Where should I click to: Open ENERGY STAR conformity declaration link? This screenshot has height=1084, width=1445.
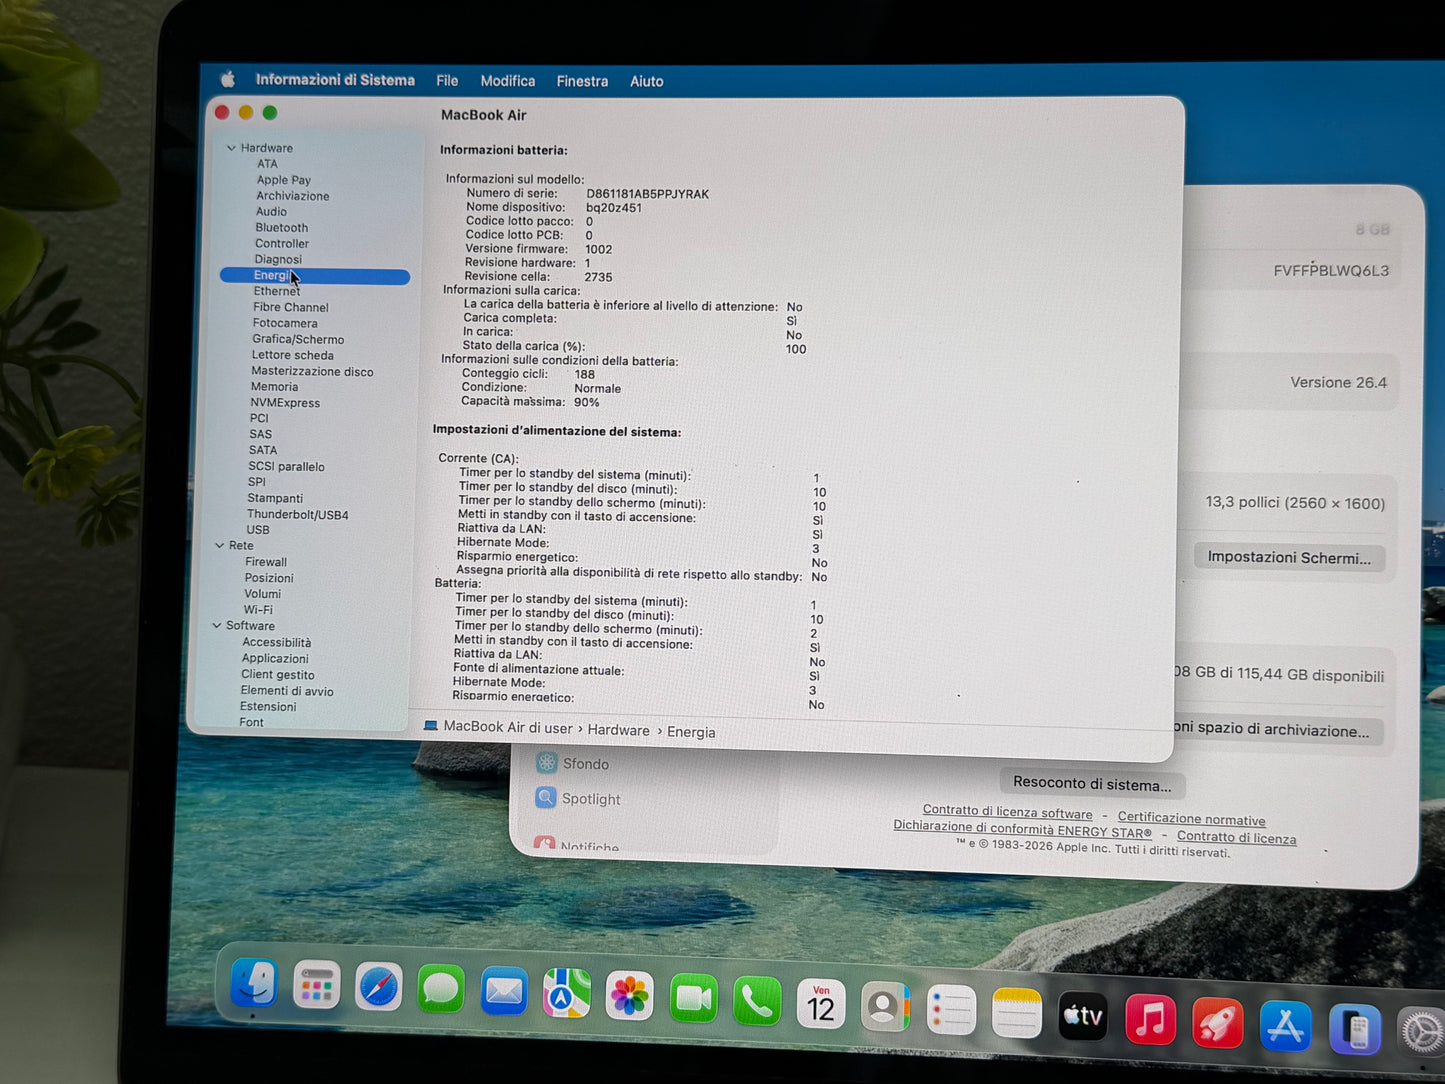pyautogui.click(x=1022, y=828)
